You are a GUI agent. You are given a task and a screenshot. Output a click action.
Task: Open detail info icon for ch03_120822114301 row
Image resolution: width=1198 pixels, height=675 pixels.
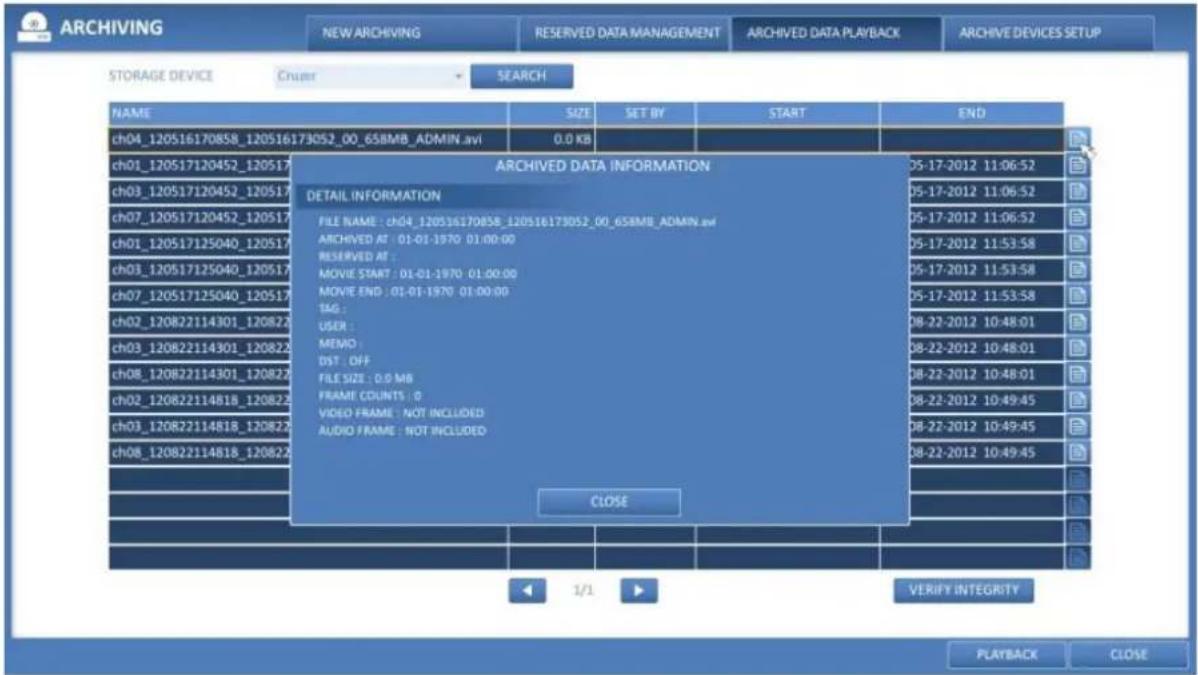1077,348
